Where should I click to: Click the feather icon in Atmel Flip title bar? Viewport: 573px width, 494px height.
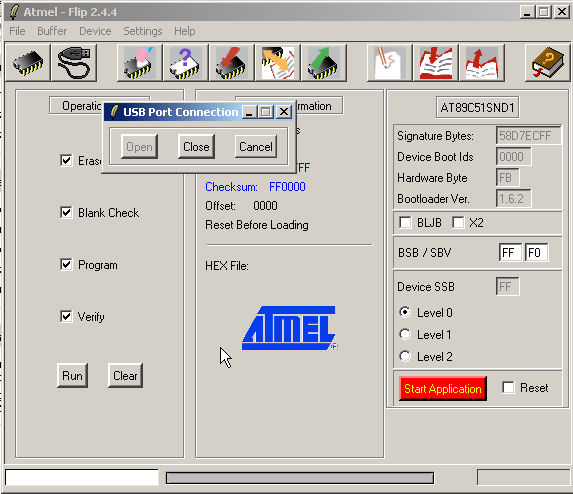coord(14,12)
